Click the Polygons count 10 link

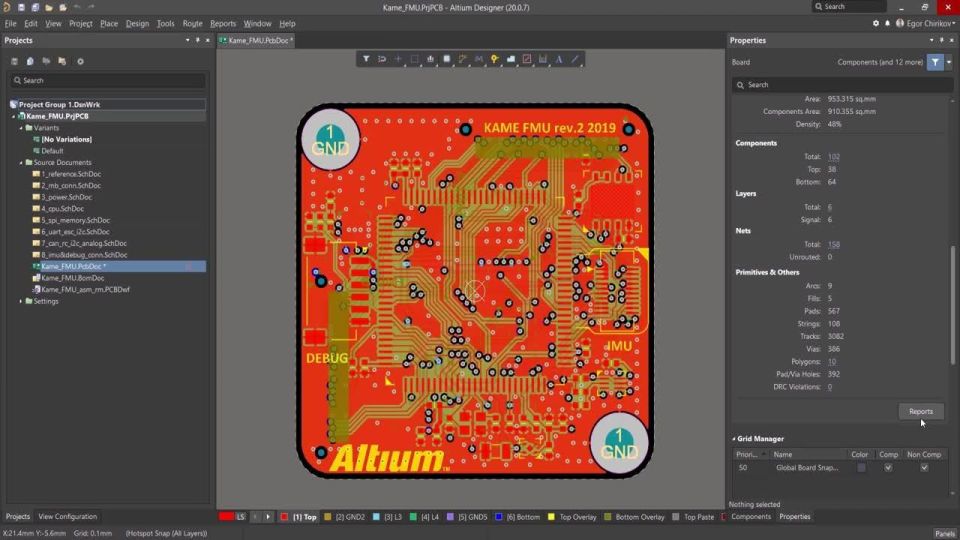(831, 362)
